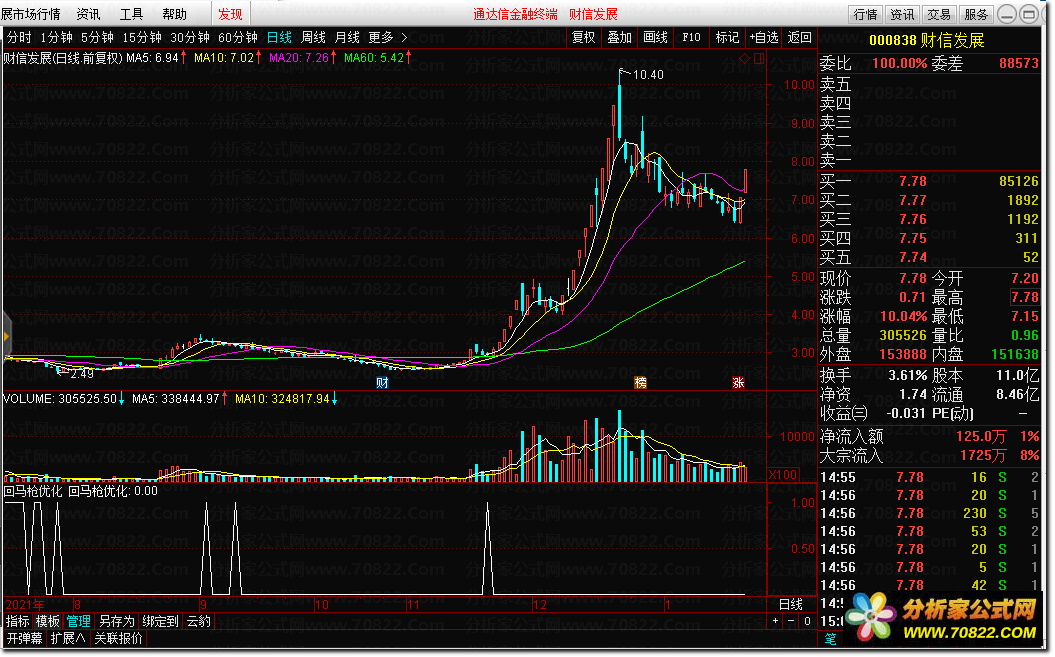Open the 资讯 menu in menu bar
This screenshot has height=657, width=1055.
[88, 14]
